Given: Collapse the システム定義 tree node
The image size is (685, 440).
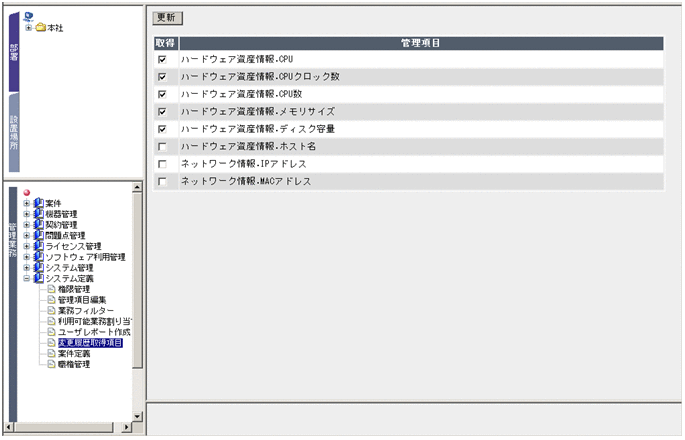Looking at the screenshot, I should pyautogui.click(x=27, y=278).
